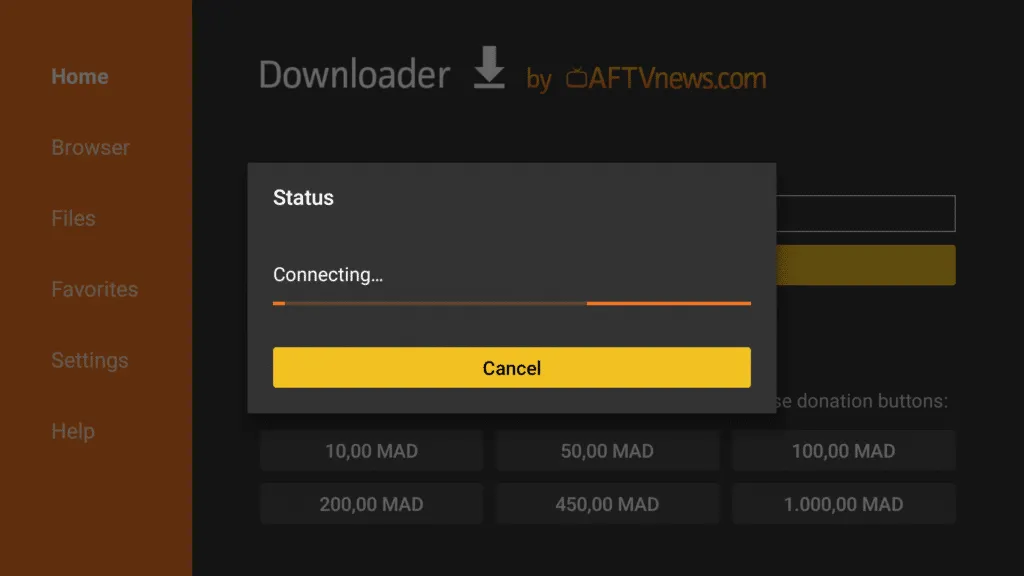This screenshot has width=1024, height=576.
Task: Go to Files in the sidebar
Action: tap(73, 218)
